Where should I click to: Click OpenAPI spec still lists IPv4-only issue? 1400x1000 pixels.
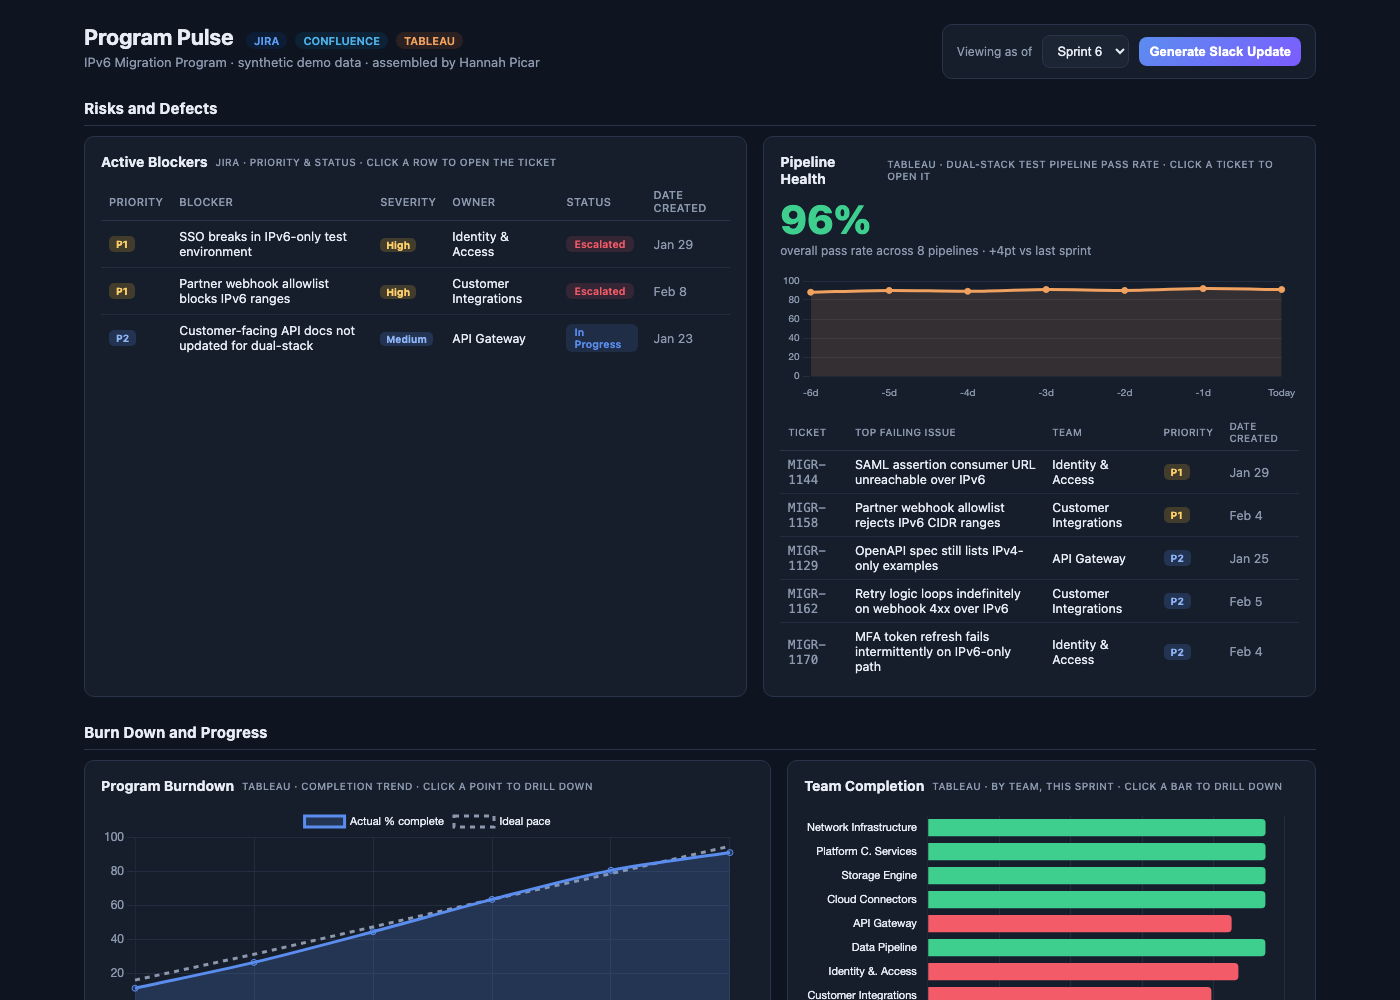[939, 558]
